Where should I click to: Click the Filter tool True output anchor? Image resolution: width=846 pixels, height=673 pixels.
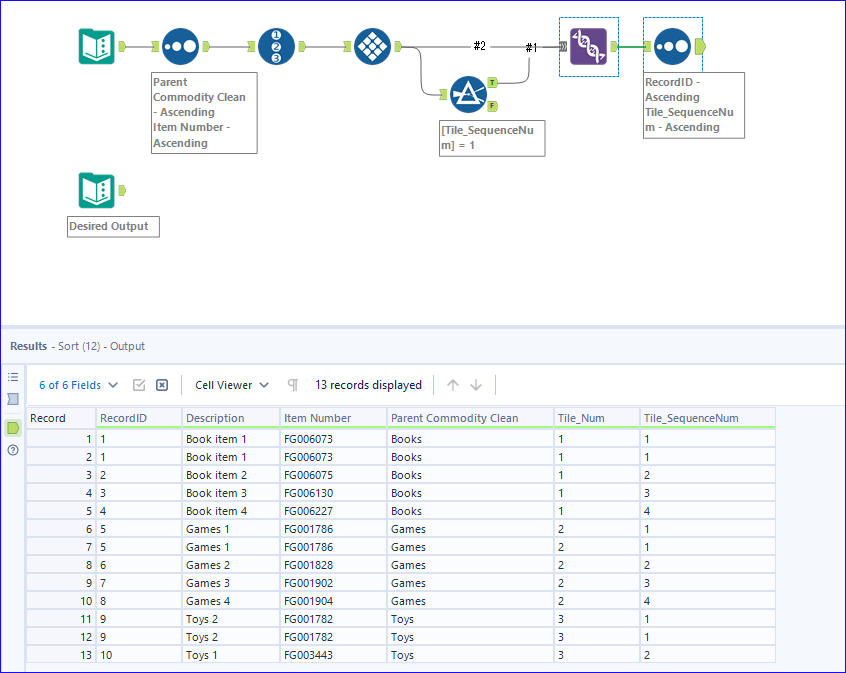click(492, 83)
